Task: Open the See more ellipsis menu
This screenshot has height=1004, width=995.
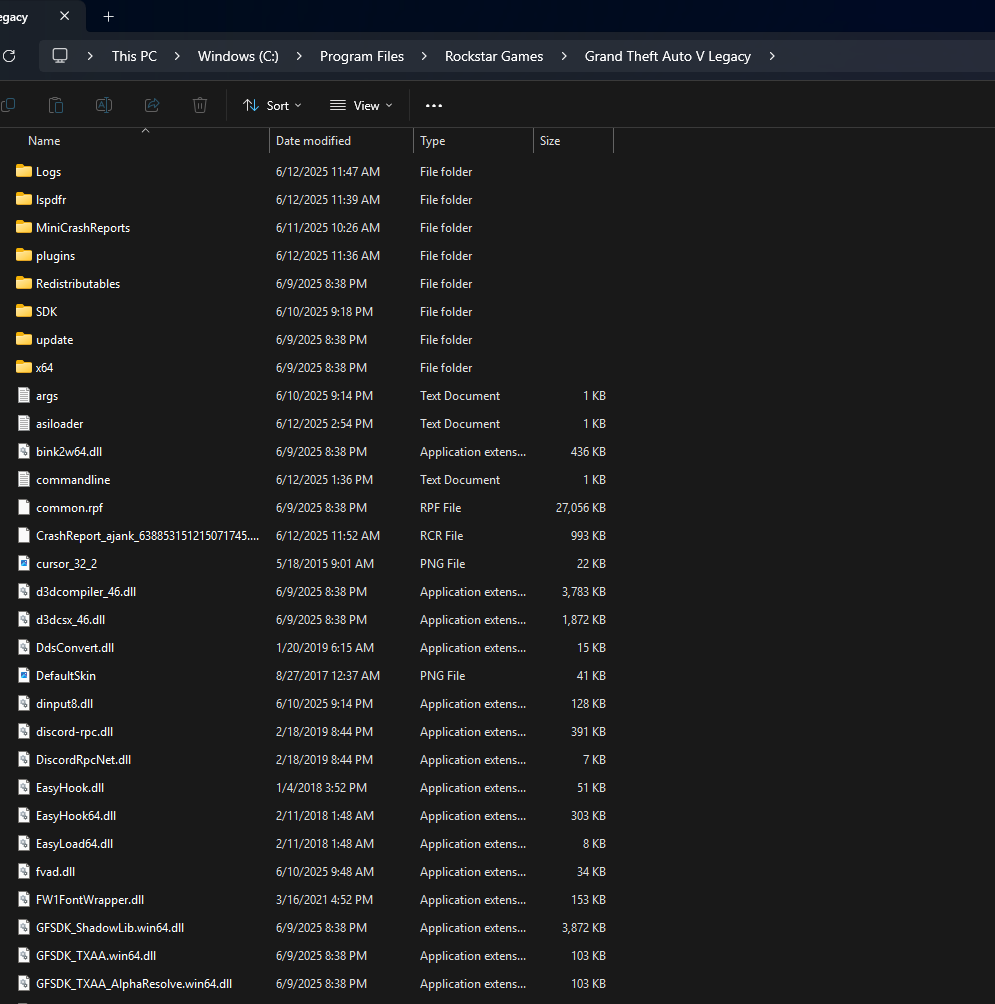Action: point(433,105)
